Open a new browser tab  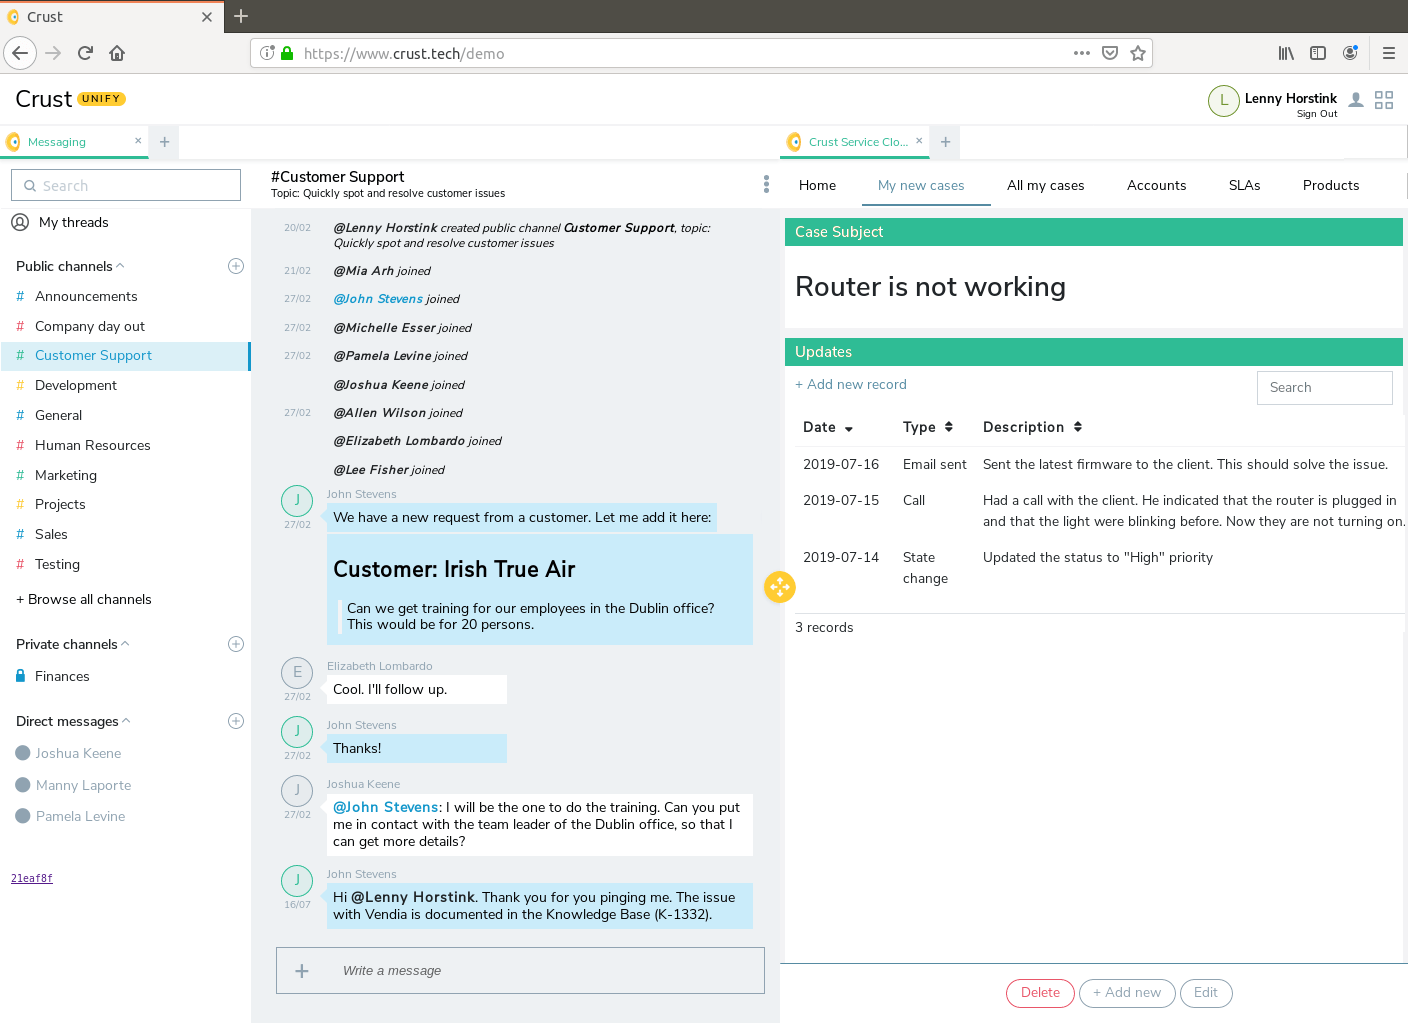[241, 16]
